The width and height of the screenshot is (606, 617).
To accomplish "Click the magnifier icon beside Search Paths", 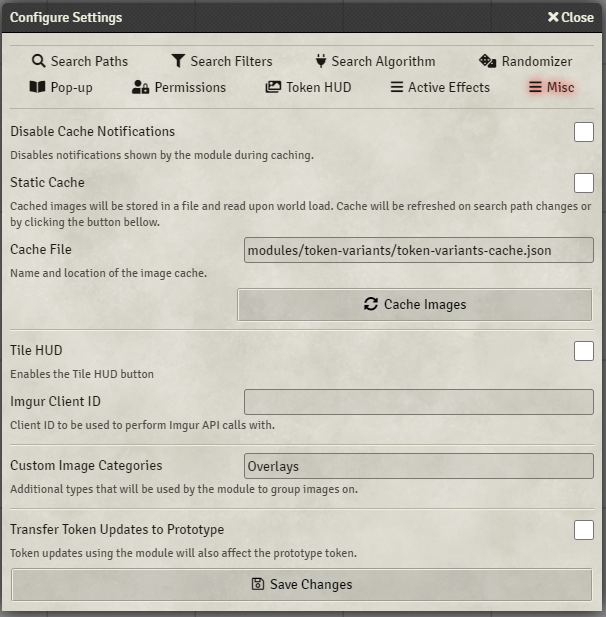I will pos(39,61).
